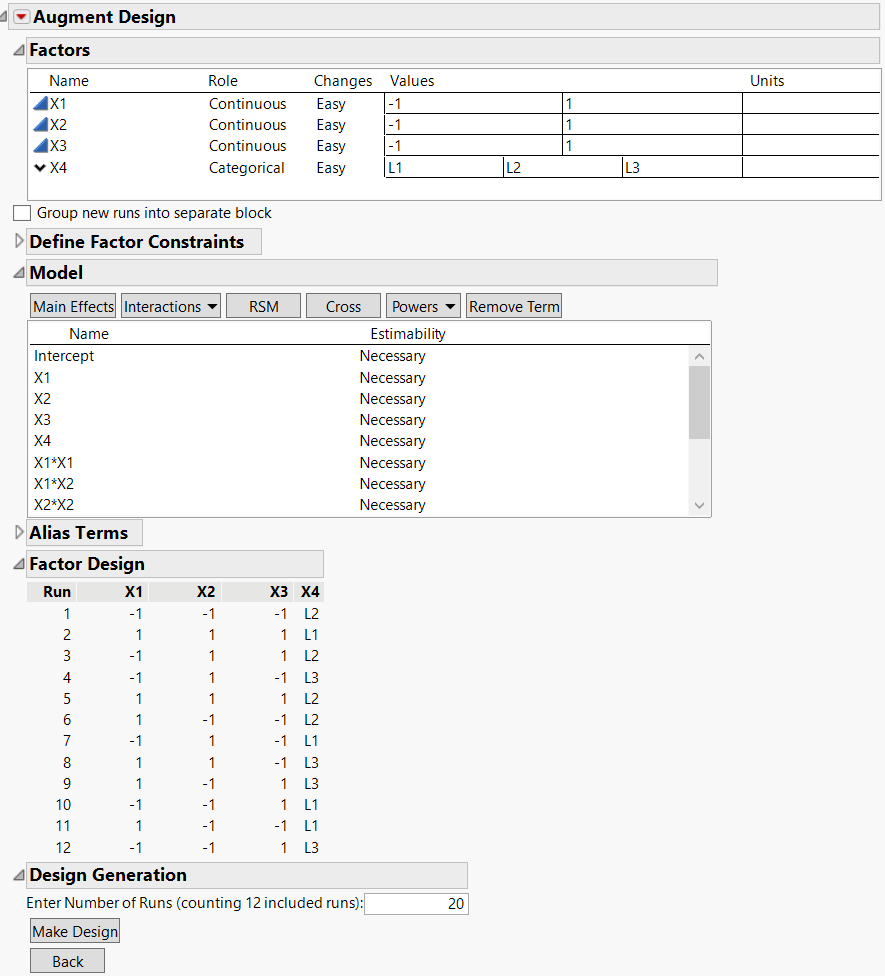Image resolution: width=885 pixels, height=976 pixels.
Task: Enable Group new runs into separate block
Action: 22,213
